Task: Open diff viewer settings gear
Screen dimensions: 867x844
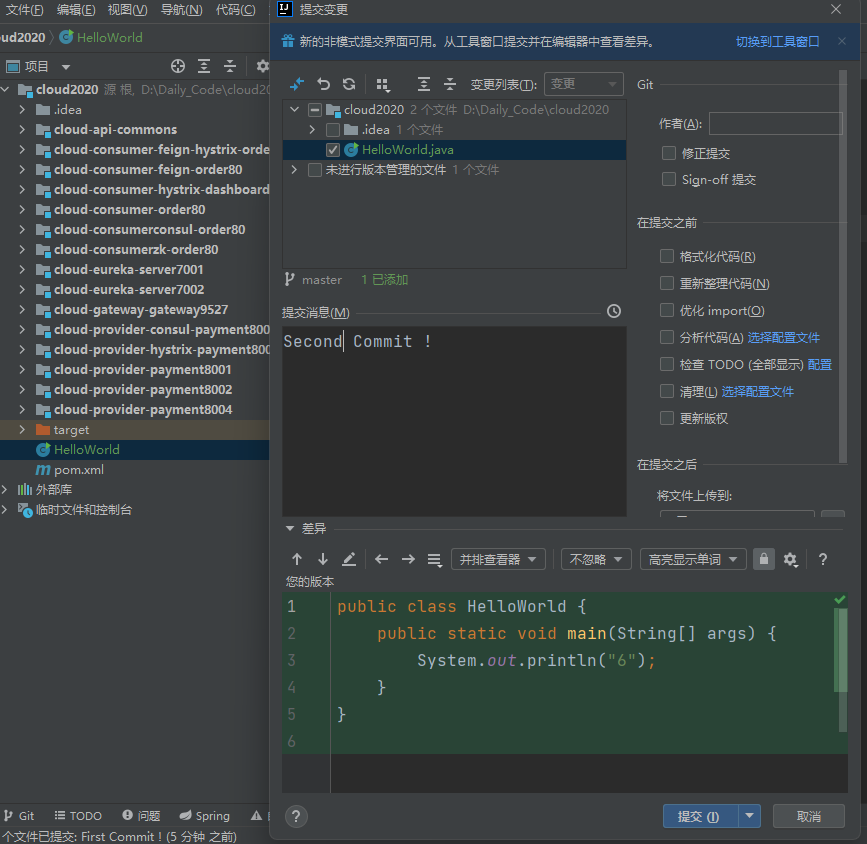Action: point(791,560)
